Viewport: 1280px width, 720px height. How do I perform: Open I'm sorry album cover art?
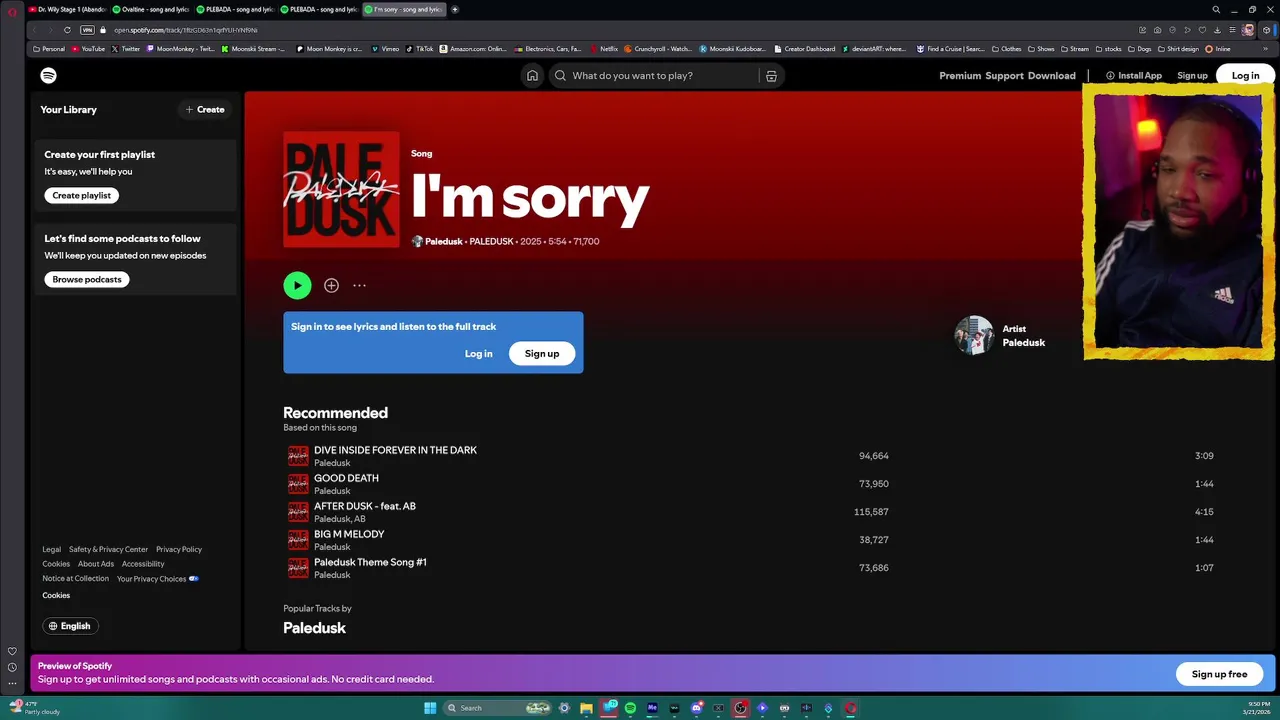click(x=341, y=189)
